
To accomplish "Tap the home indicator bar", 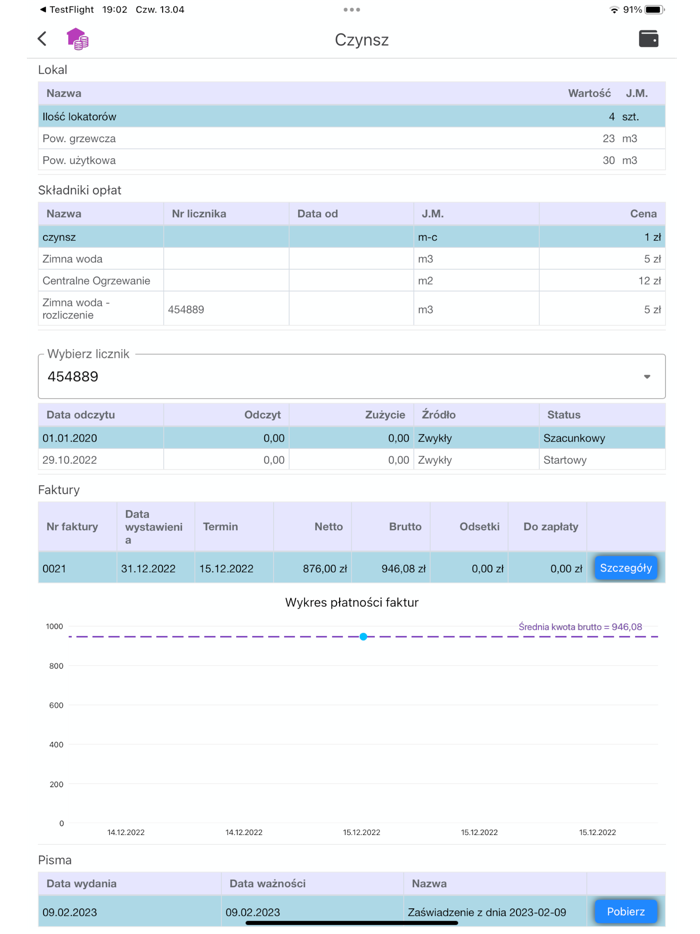I will [x=351, y=923].
